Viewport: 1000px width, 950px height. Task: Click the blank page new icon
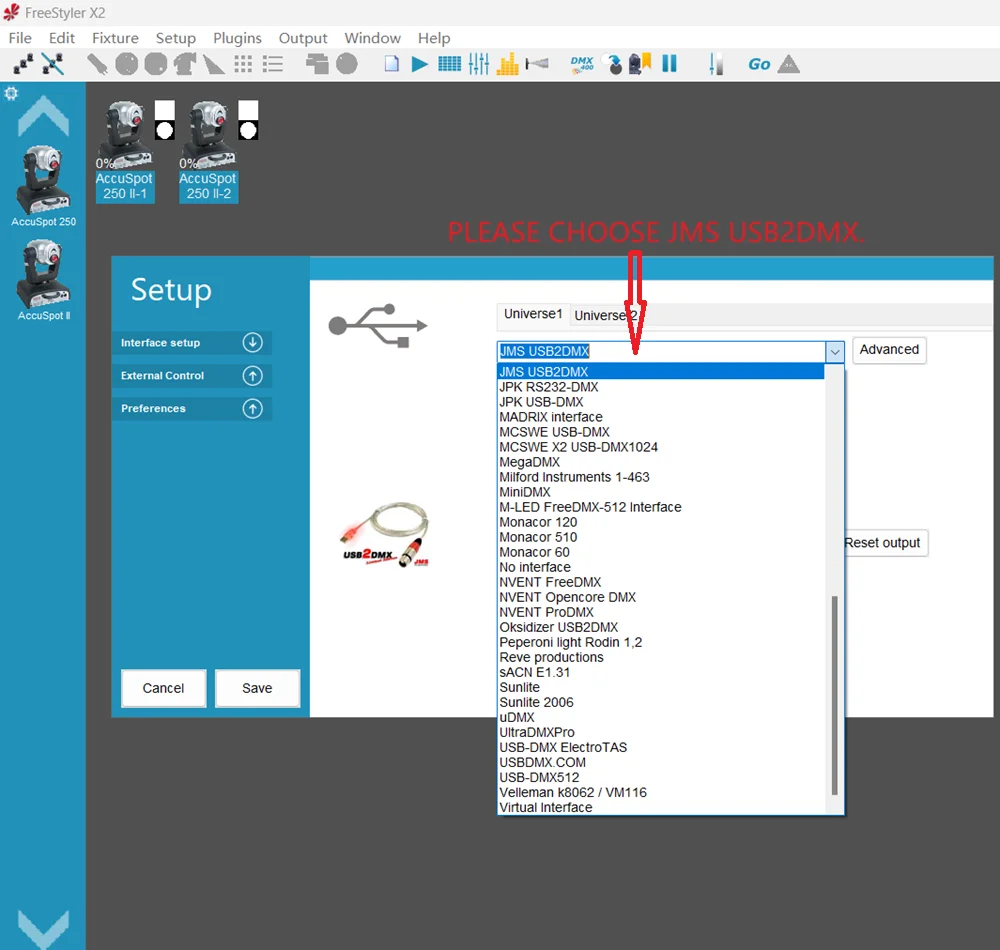tap(392, 64)
